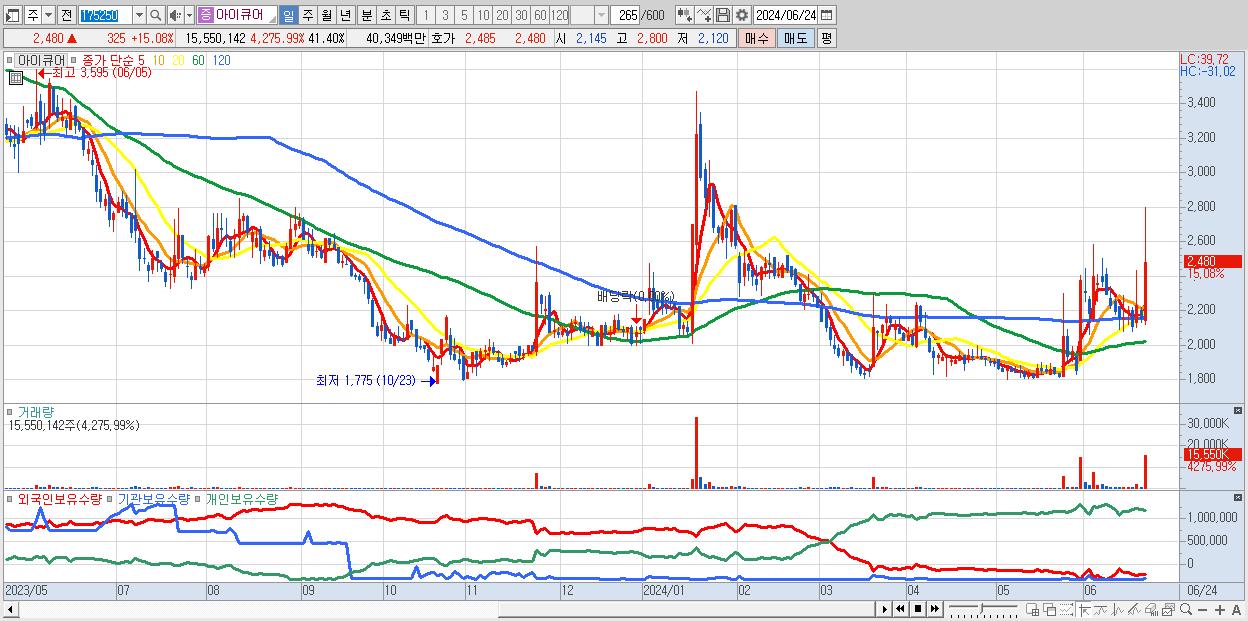This screenshot has width=1248, height=621.
Task: Choose the 120 interval button
Action: coord(559,15)
